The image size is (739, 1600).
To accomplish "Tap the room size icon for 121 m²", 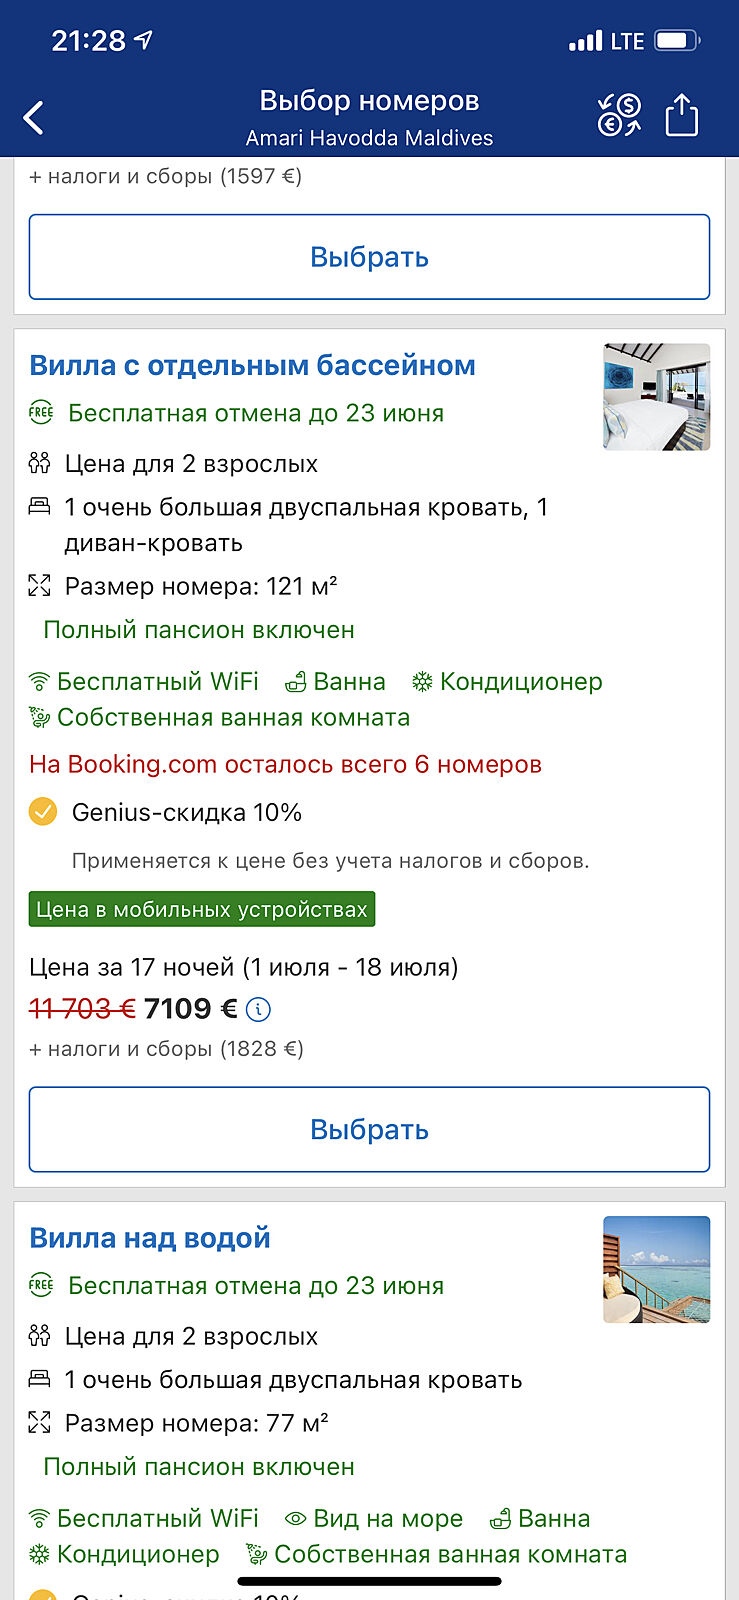I will pyautogui.click(x=39, y=586).
